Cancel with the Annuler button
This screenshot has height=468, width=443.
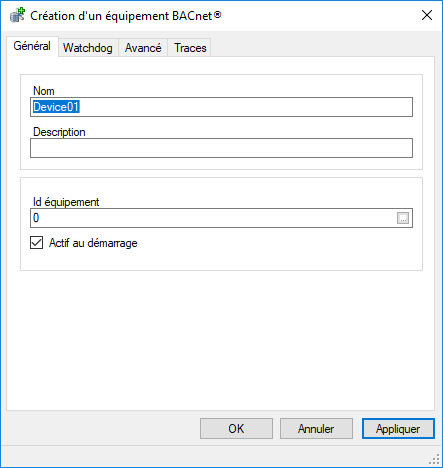coord(316,429)
